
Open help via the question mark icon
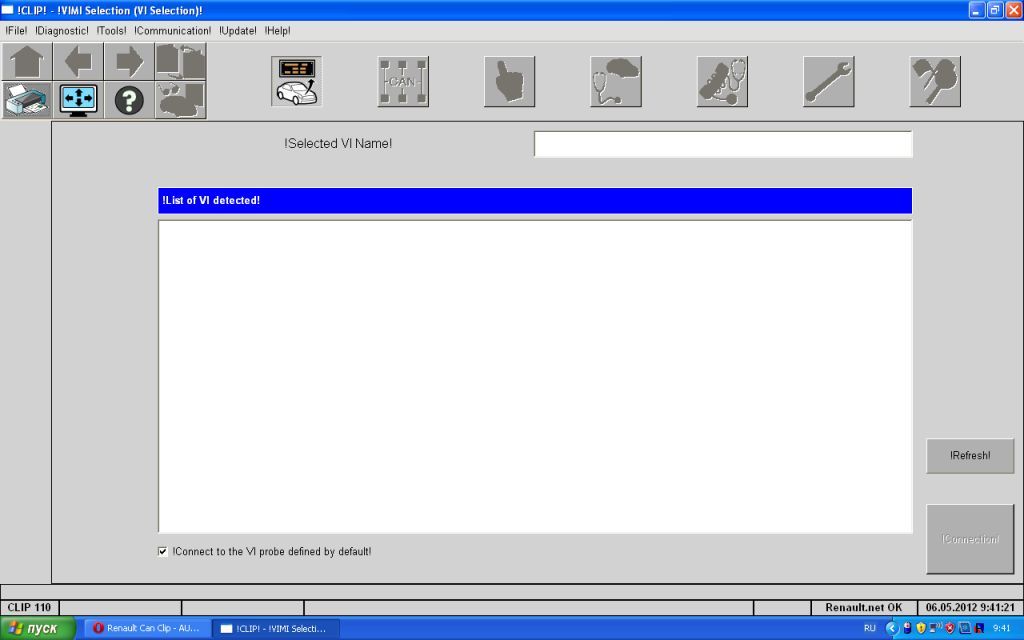point(129,100)
